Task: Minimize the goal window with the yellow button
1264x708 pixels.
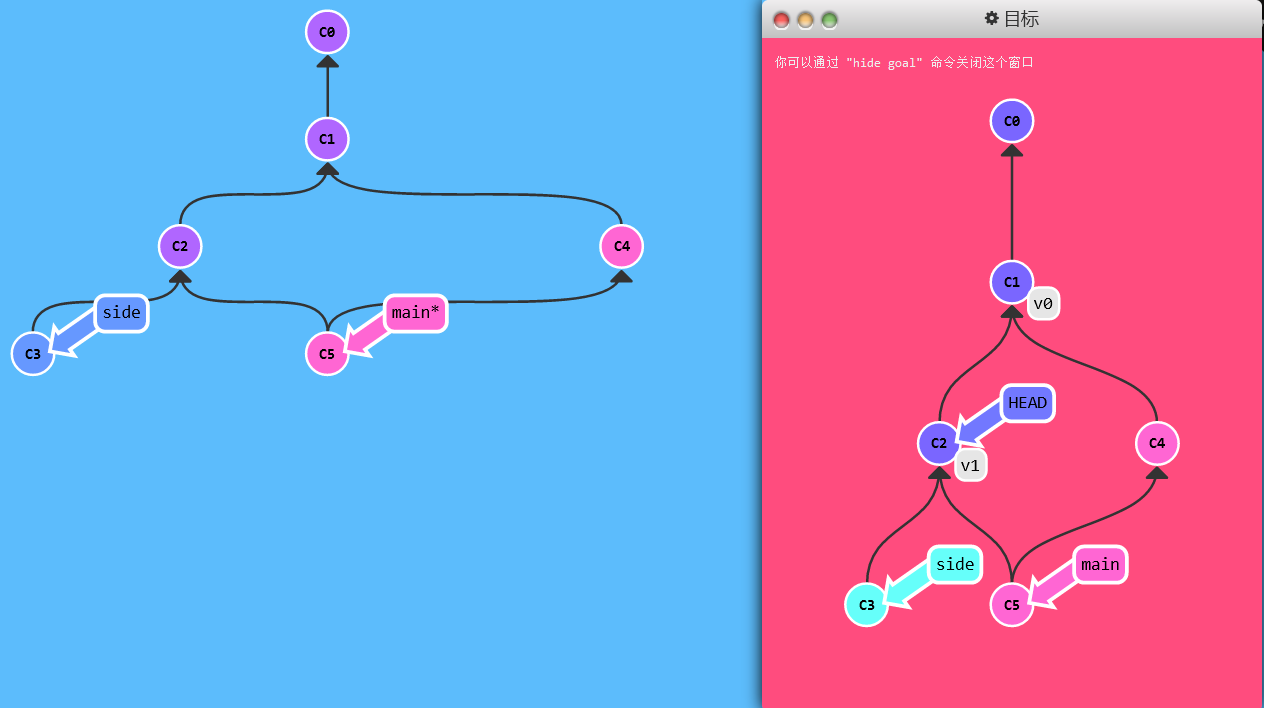Action: pos(805,20)
